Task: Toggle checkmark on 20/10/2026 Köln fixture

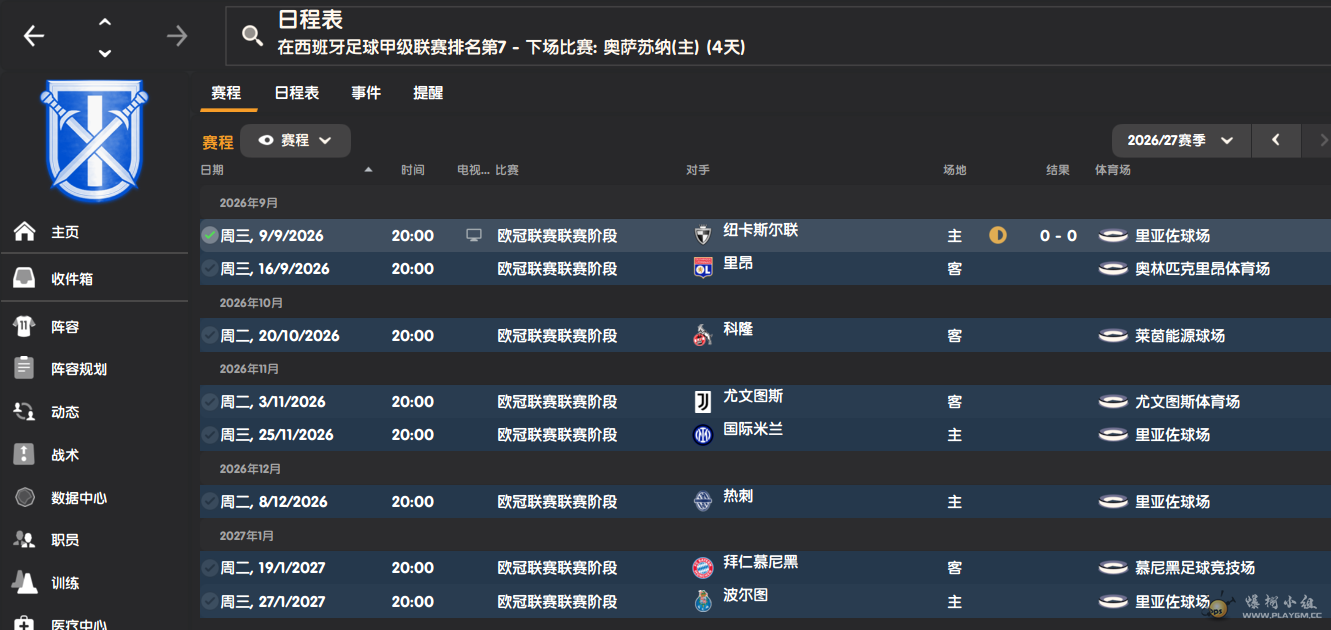Action: coord(210,335)
